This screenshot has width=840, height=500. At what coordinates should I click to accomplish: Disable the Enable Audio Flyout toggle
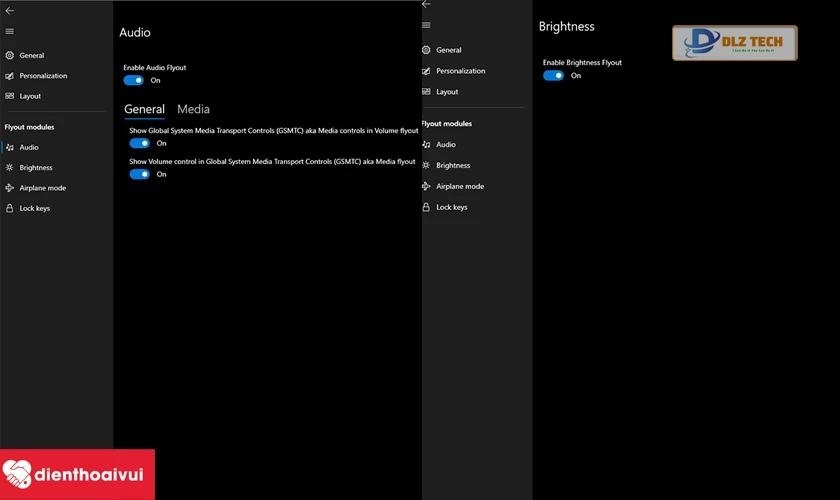[134, 80]
